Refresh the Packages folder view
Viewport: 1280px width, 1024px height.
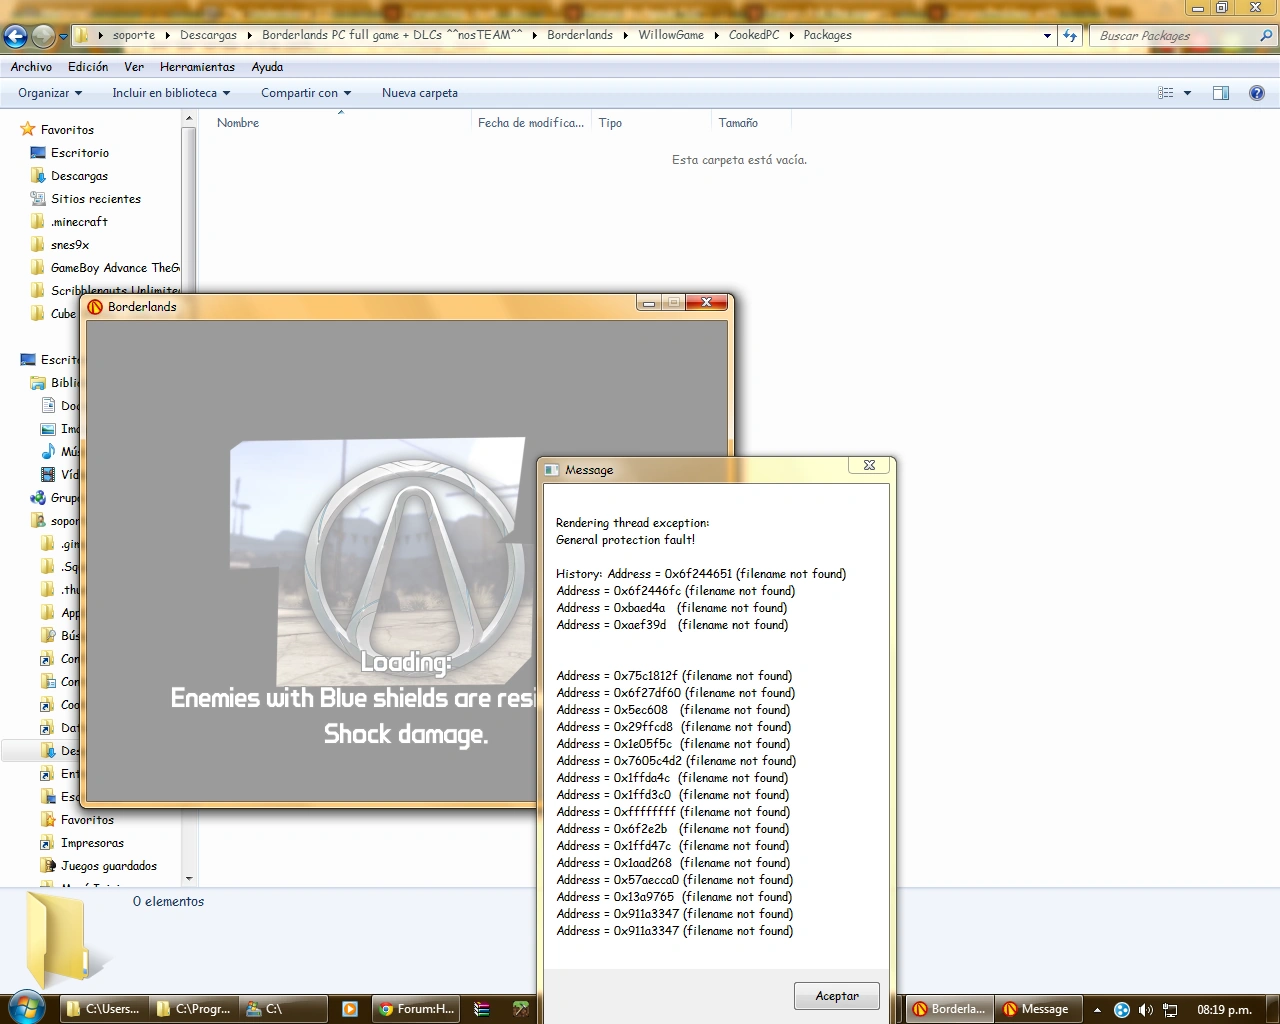tap(1070, 35)
